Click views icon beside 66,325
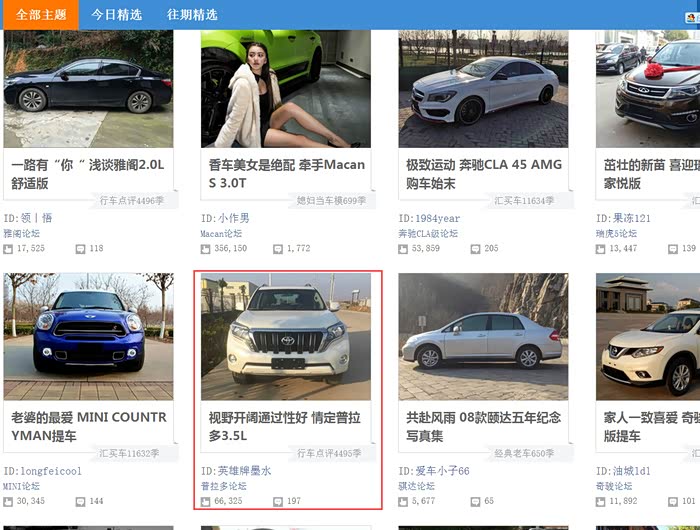 [x=205, y=502]
